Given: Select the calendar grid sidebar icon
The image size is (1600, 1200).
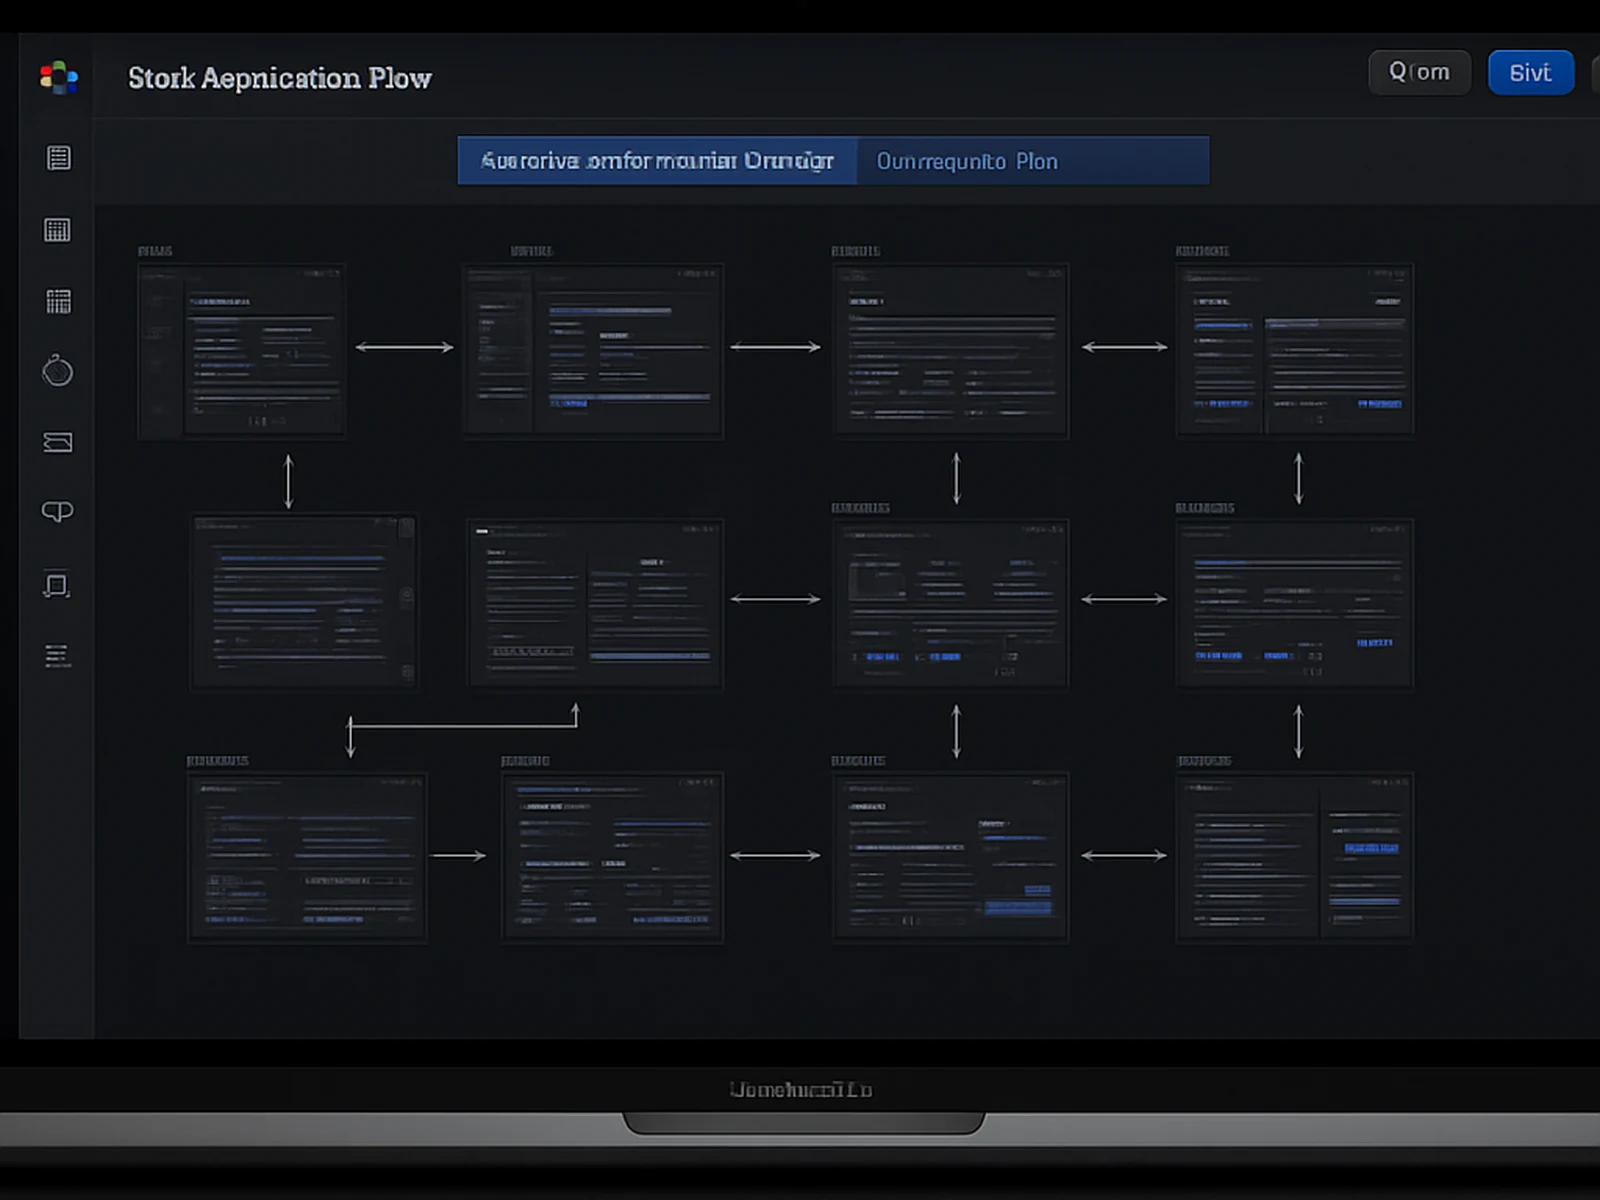Looking at the screenshot, I should 58,230.
